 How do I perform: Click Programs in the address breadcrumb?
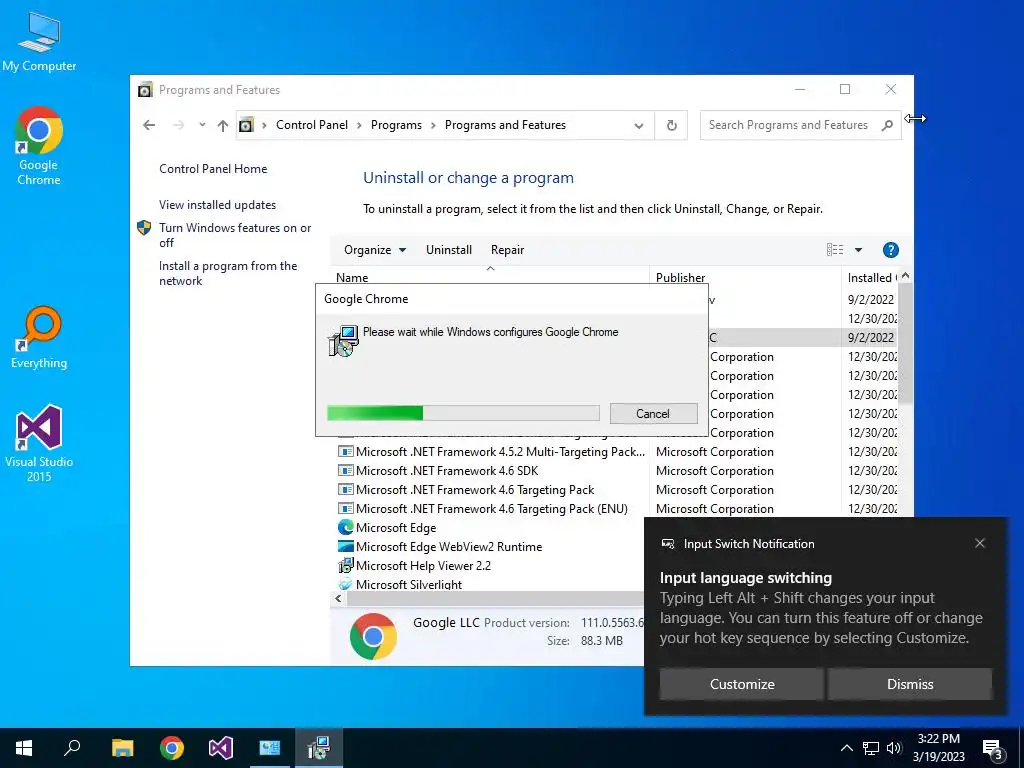[x=396, y=125]
